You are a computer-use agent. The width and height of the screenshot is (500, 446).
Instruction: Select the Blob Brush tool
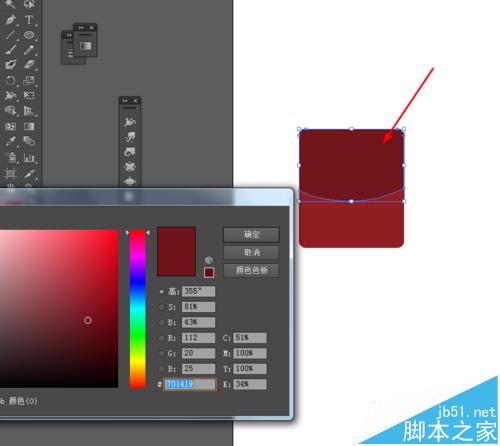10,64
